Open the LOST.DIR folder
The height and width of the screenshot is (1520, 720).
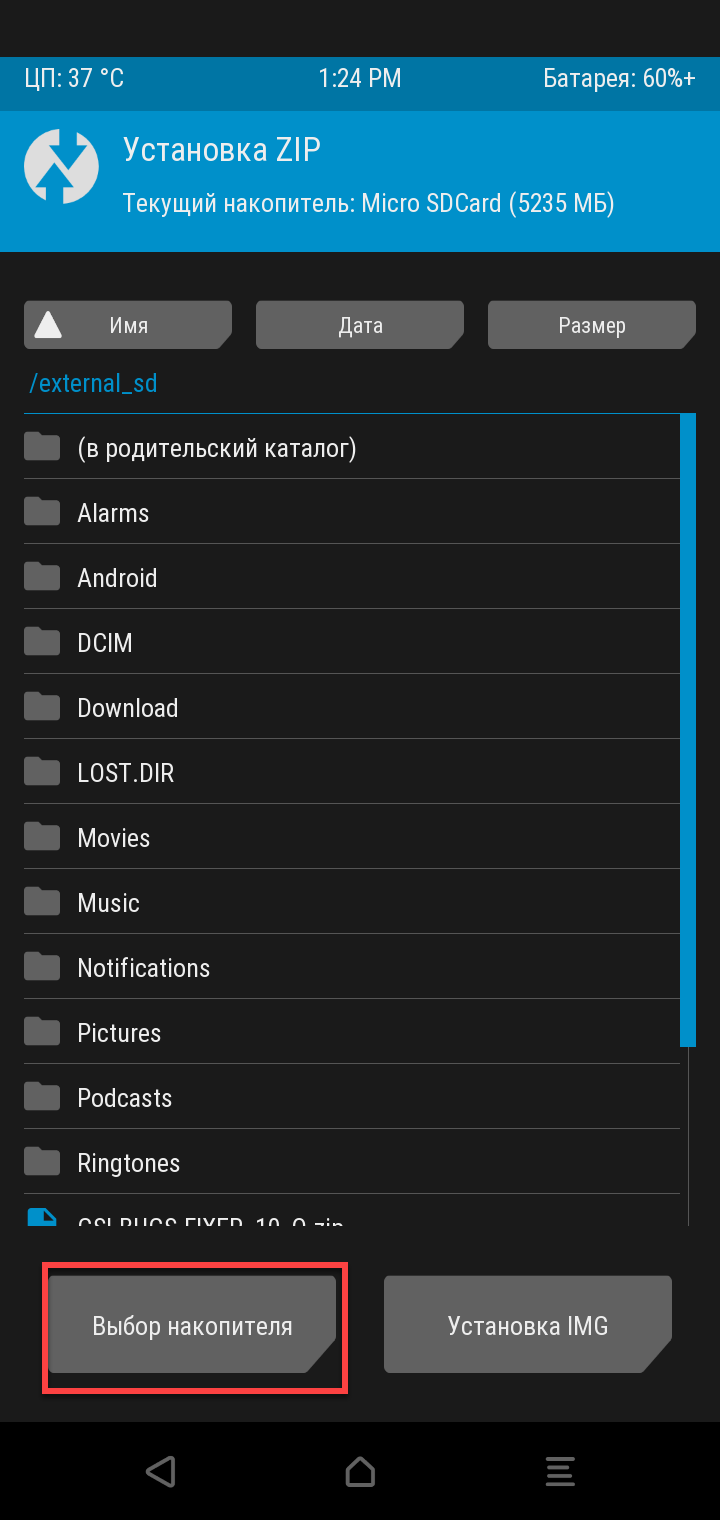tap(352, 772)
